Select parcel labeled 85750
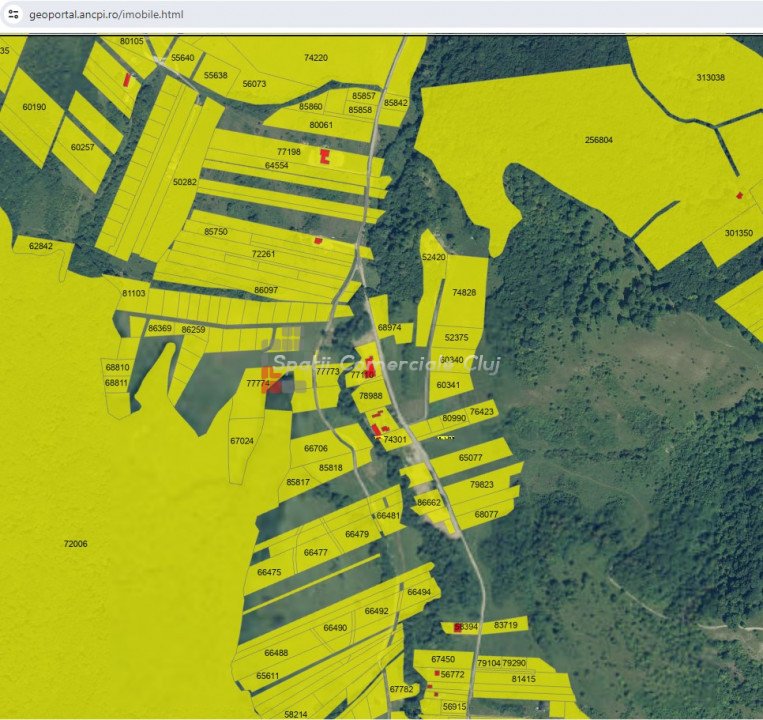 coord(215,232)
